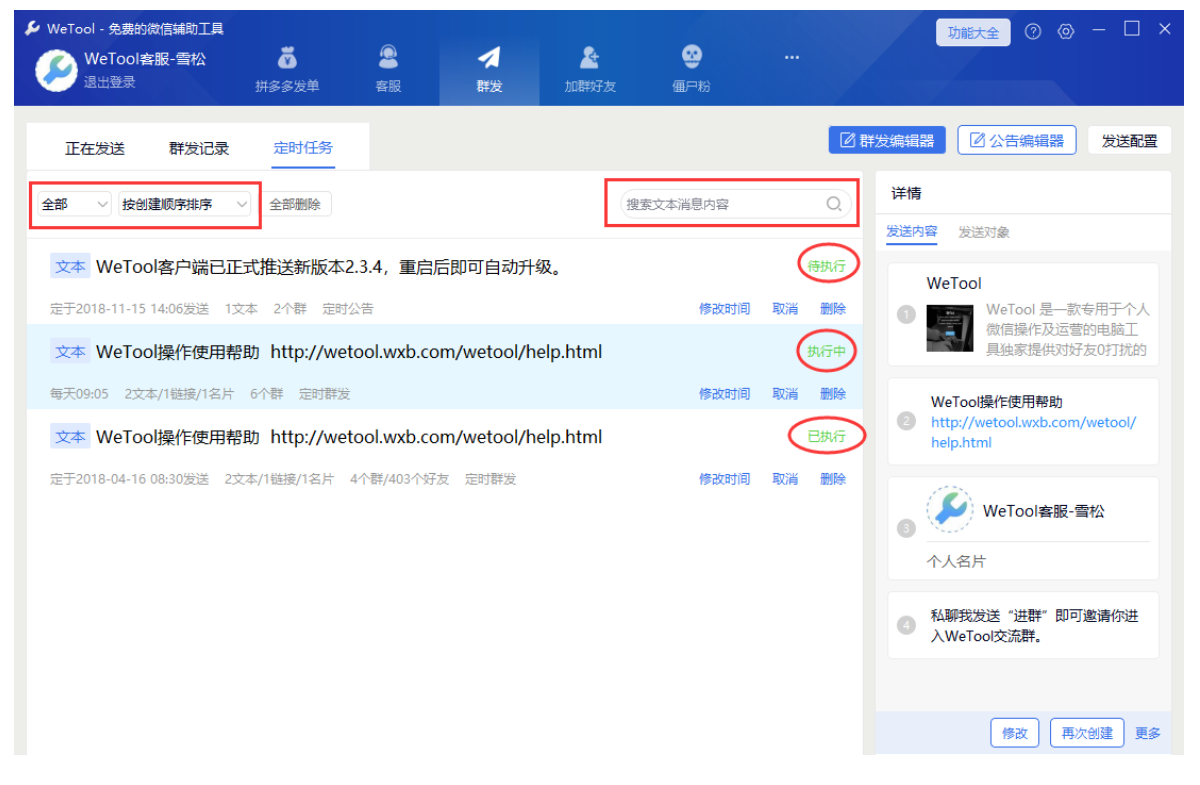Click the 再次创建 button
This screenshot has height=785, width=1200.
(x=1087, y=733)
